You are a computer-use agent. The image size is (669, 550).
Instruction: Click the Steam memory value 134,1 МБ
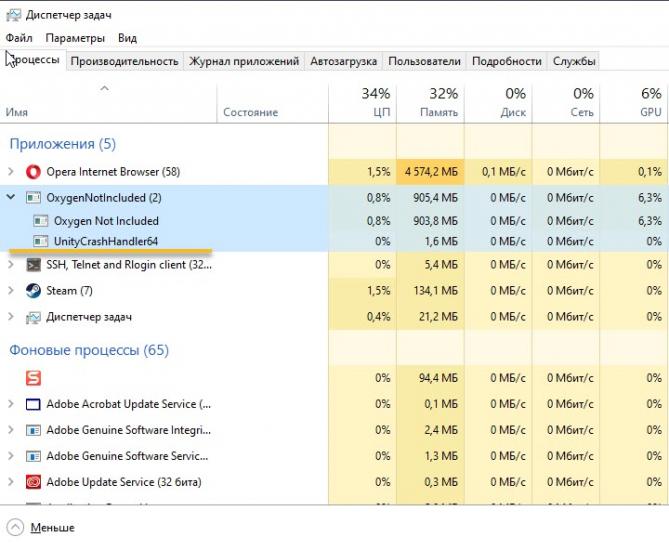tap(435, 291)
